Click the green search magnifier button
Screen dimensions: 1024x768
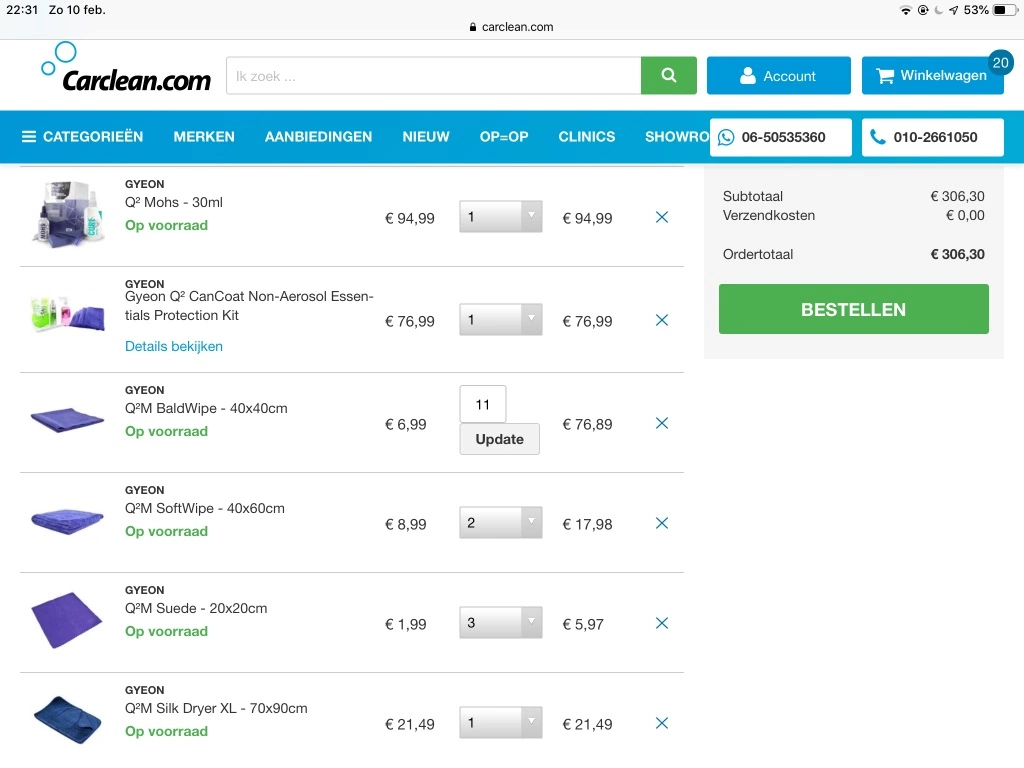coord(669,76)
